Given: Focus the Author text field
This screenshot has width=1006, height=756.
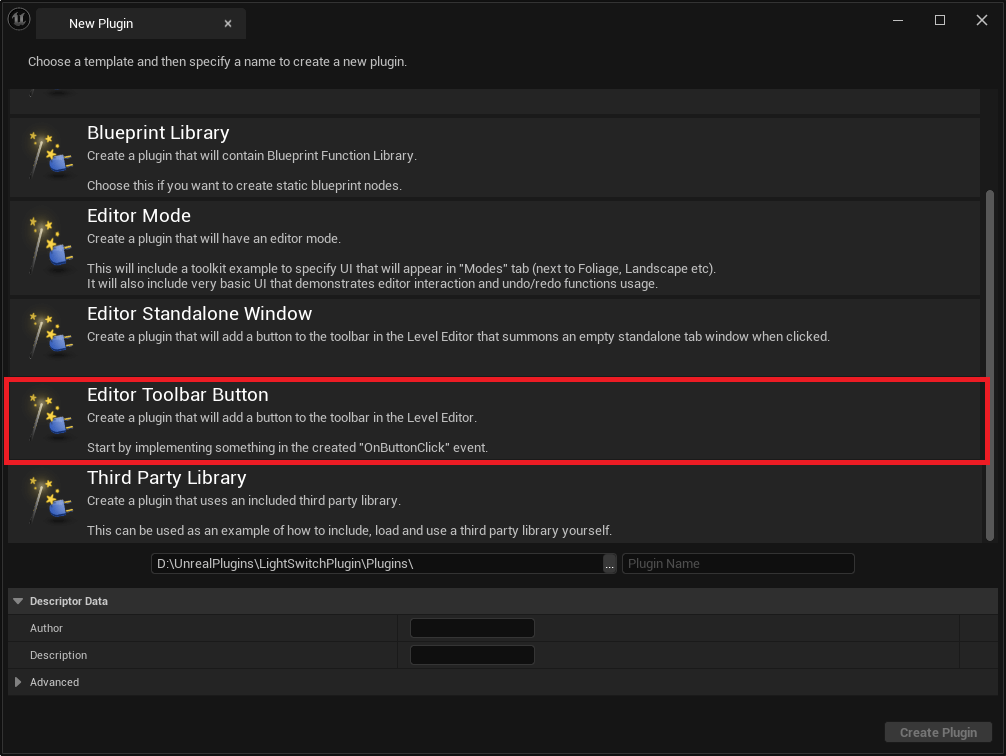Looking at the screenshot, I should pyautogui.click(x=472, y=628).
